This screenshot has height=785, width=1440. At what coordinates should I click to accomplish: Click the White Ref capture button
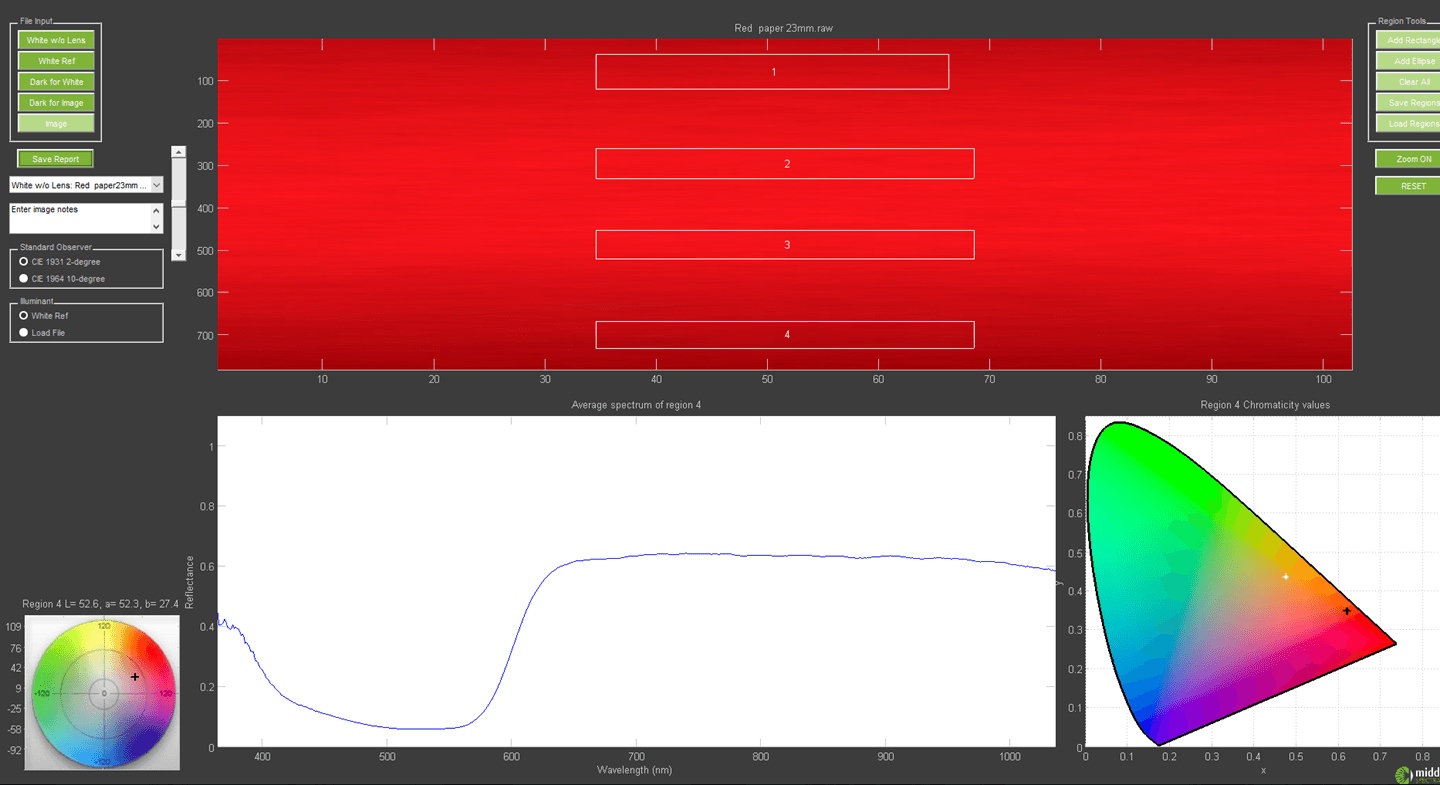55,60
